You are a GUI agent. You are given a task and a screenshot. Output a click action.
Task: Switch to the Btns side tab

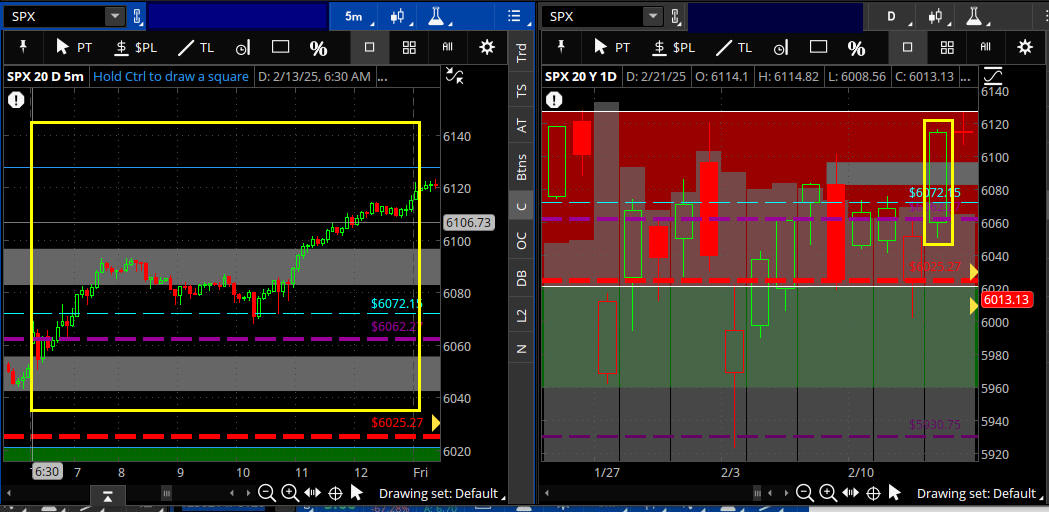tap(521, 166)
